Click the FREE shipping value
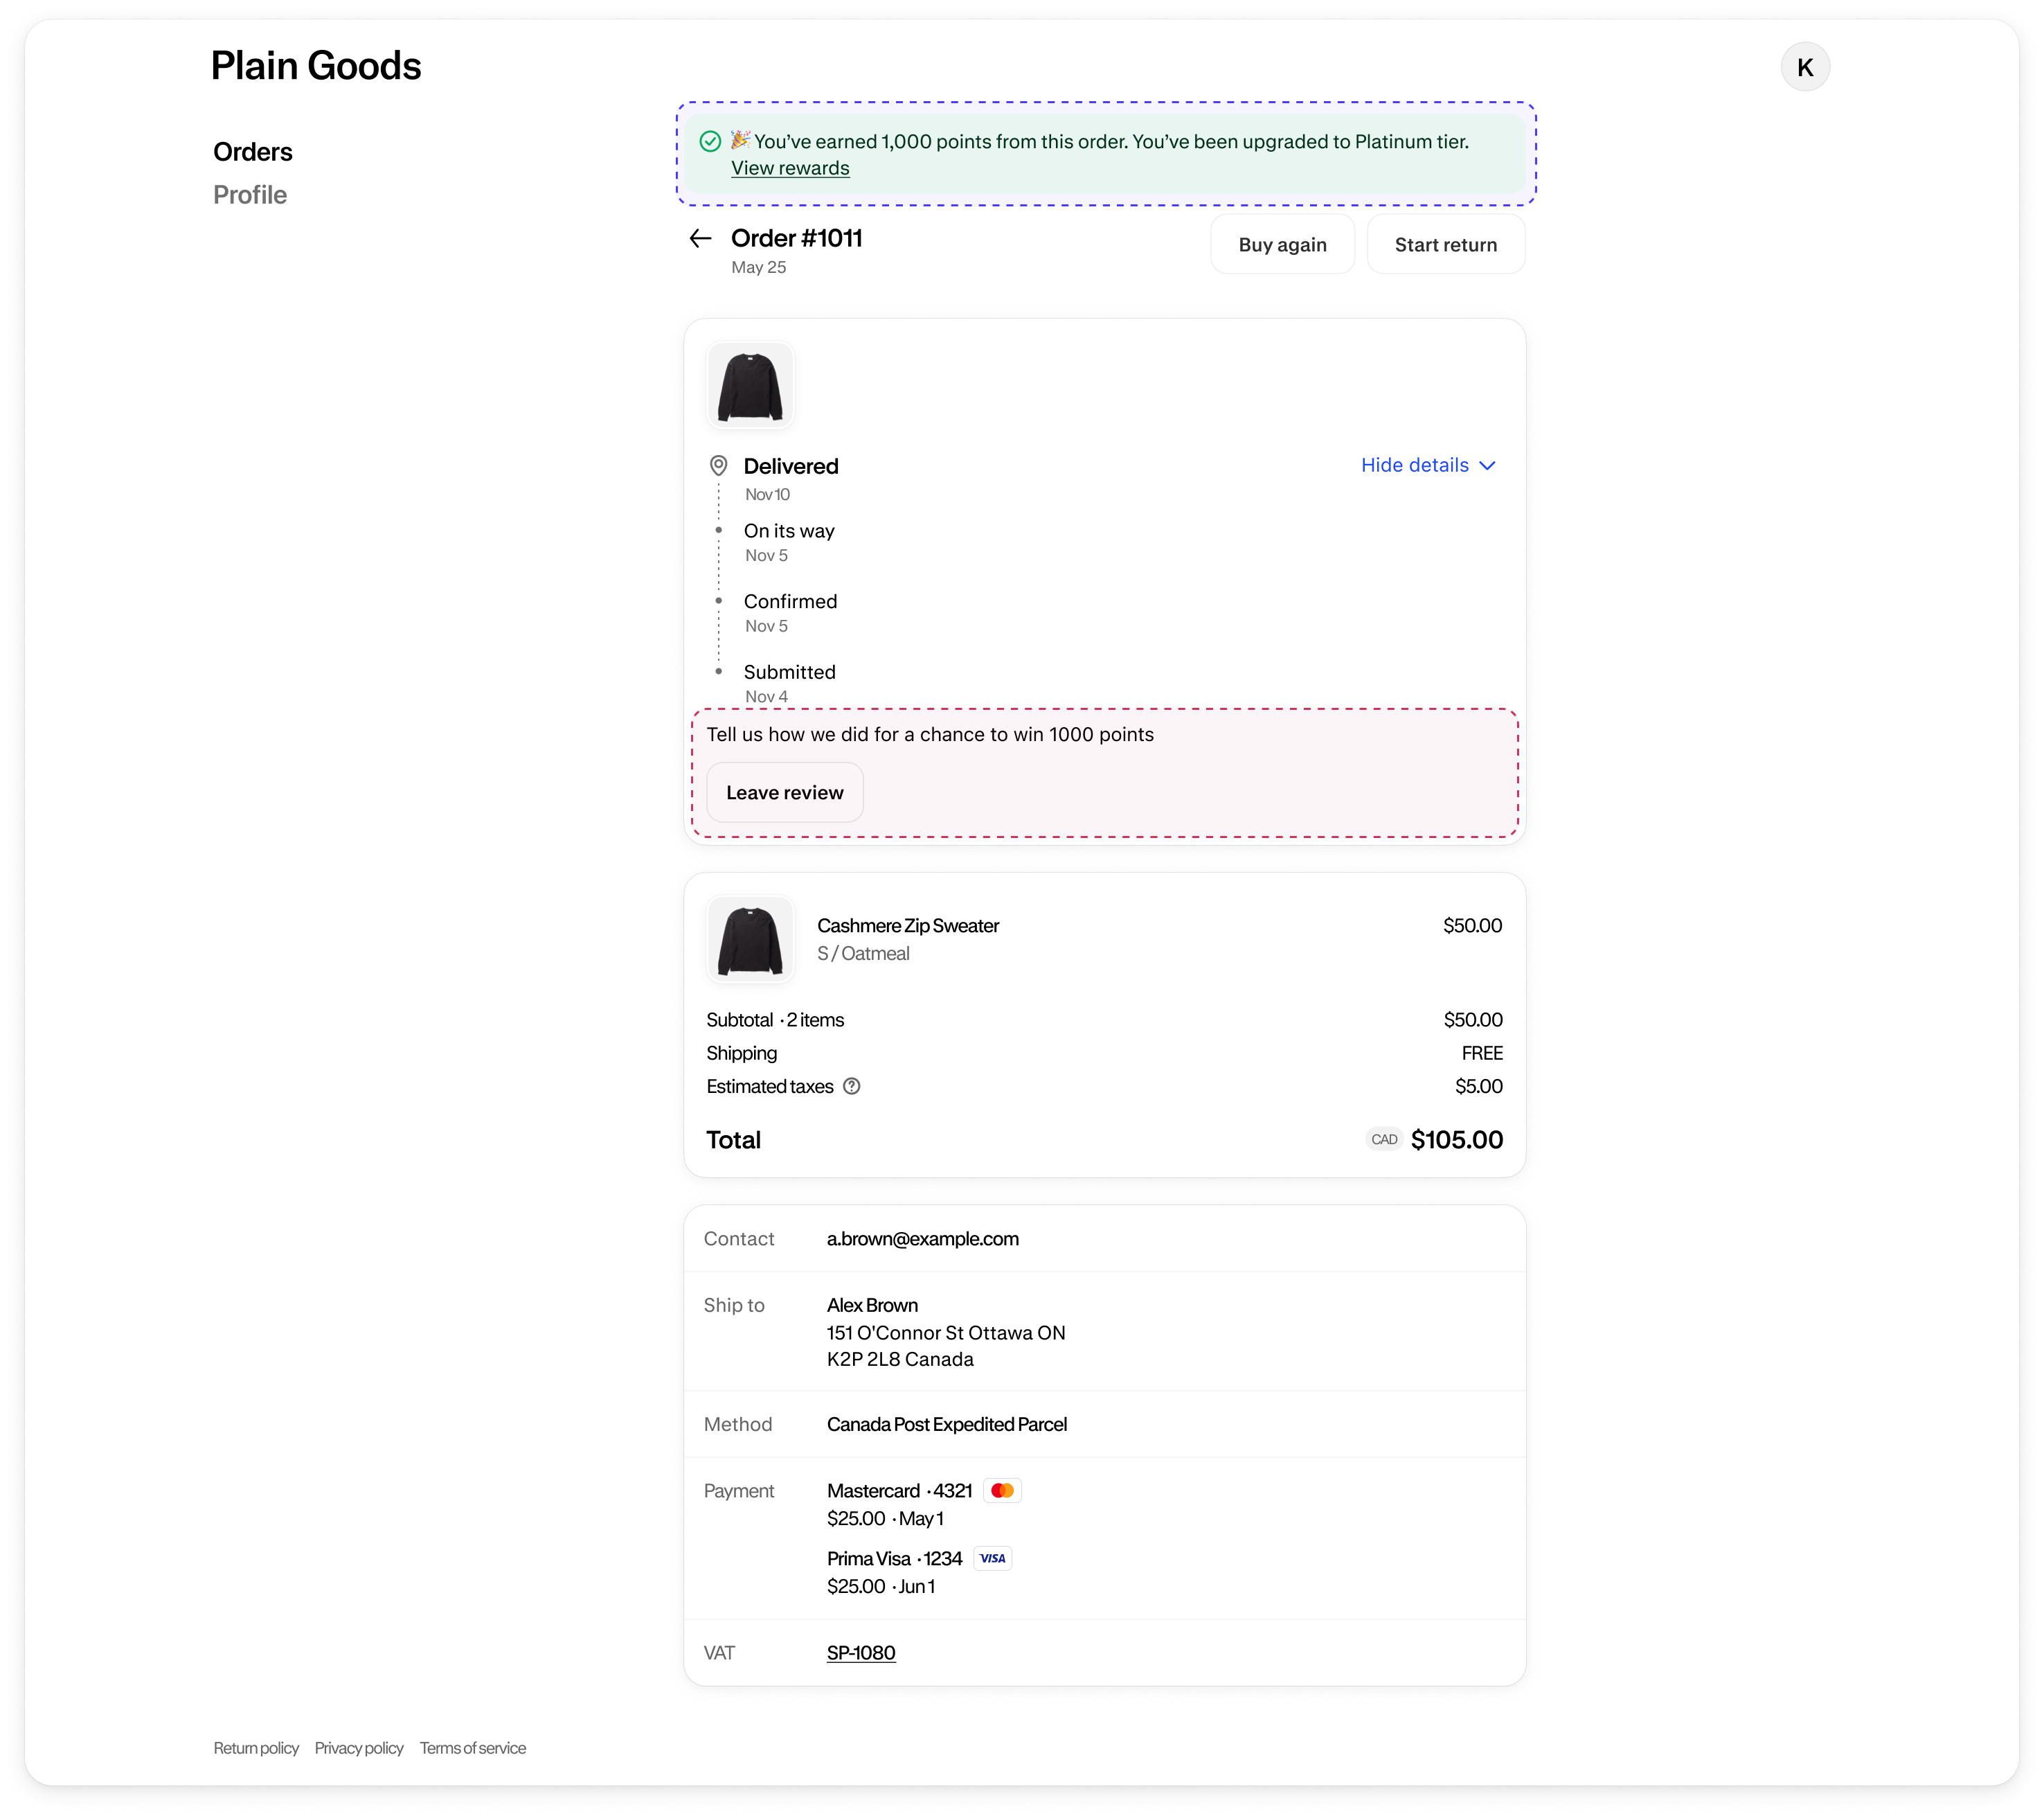The image size is (2044, 1816). point(1482,1053)
